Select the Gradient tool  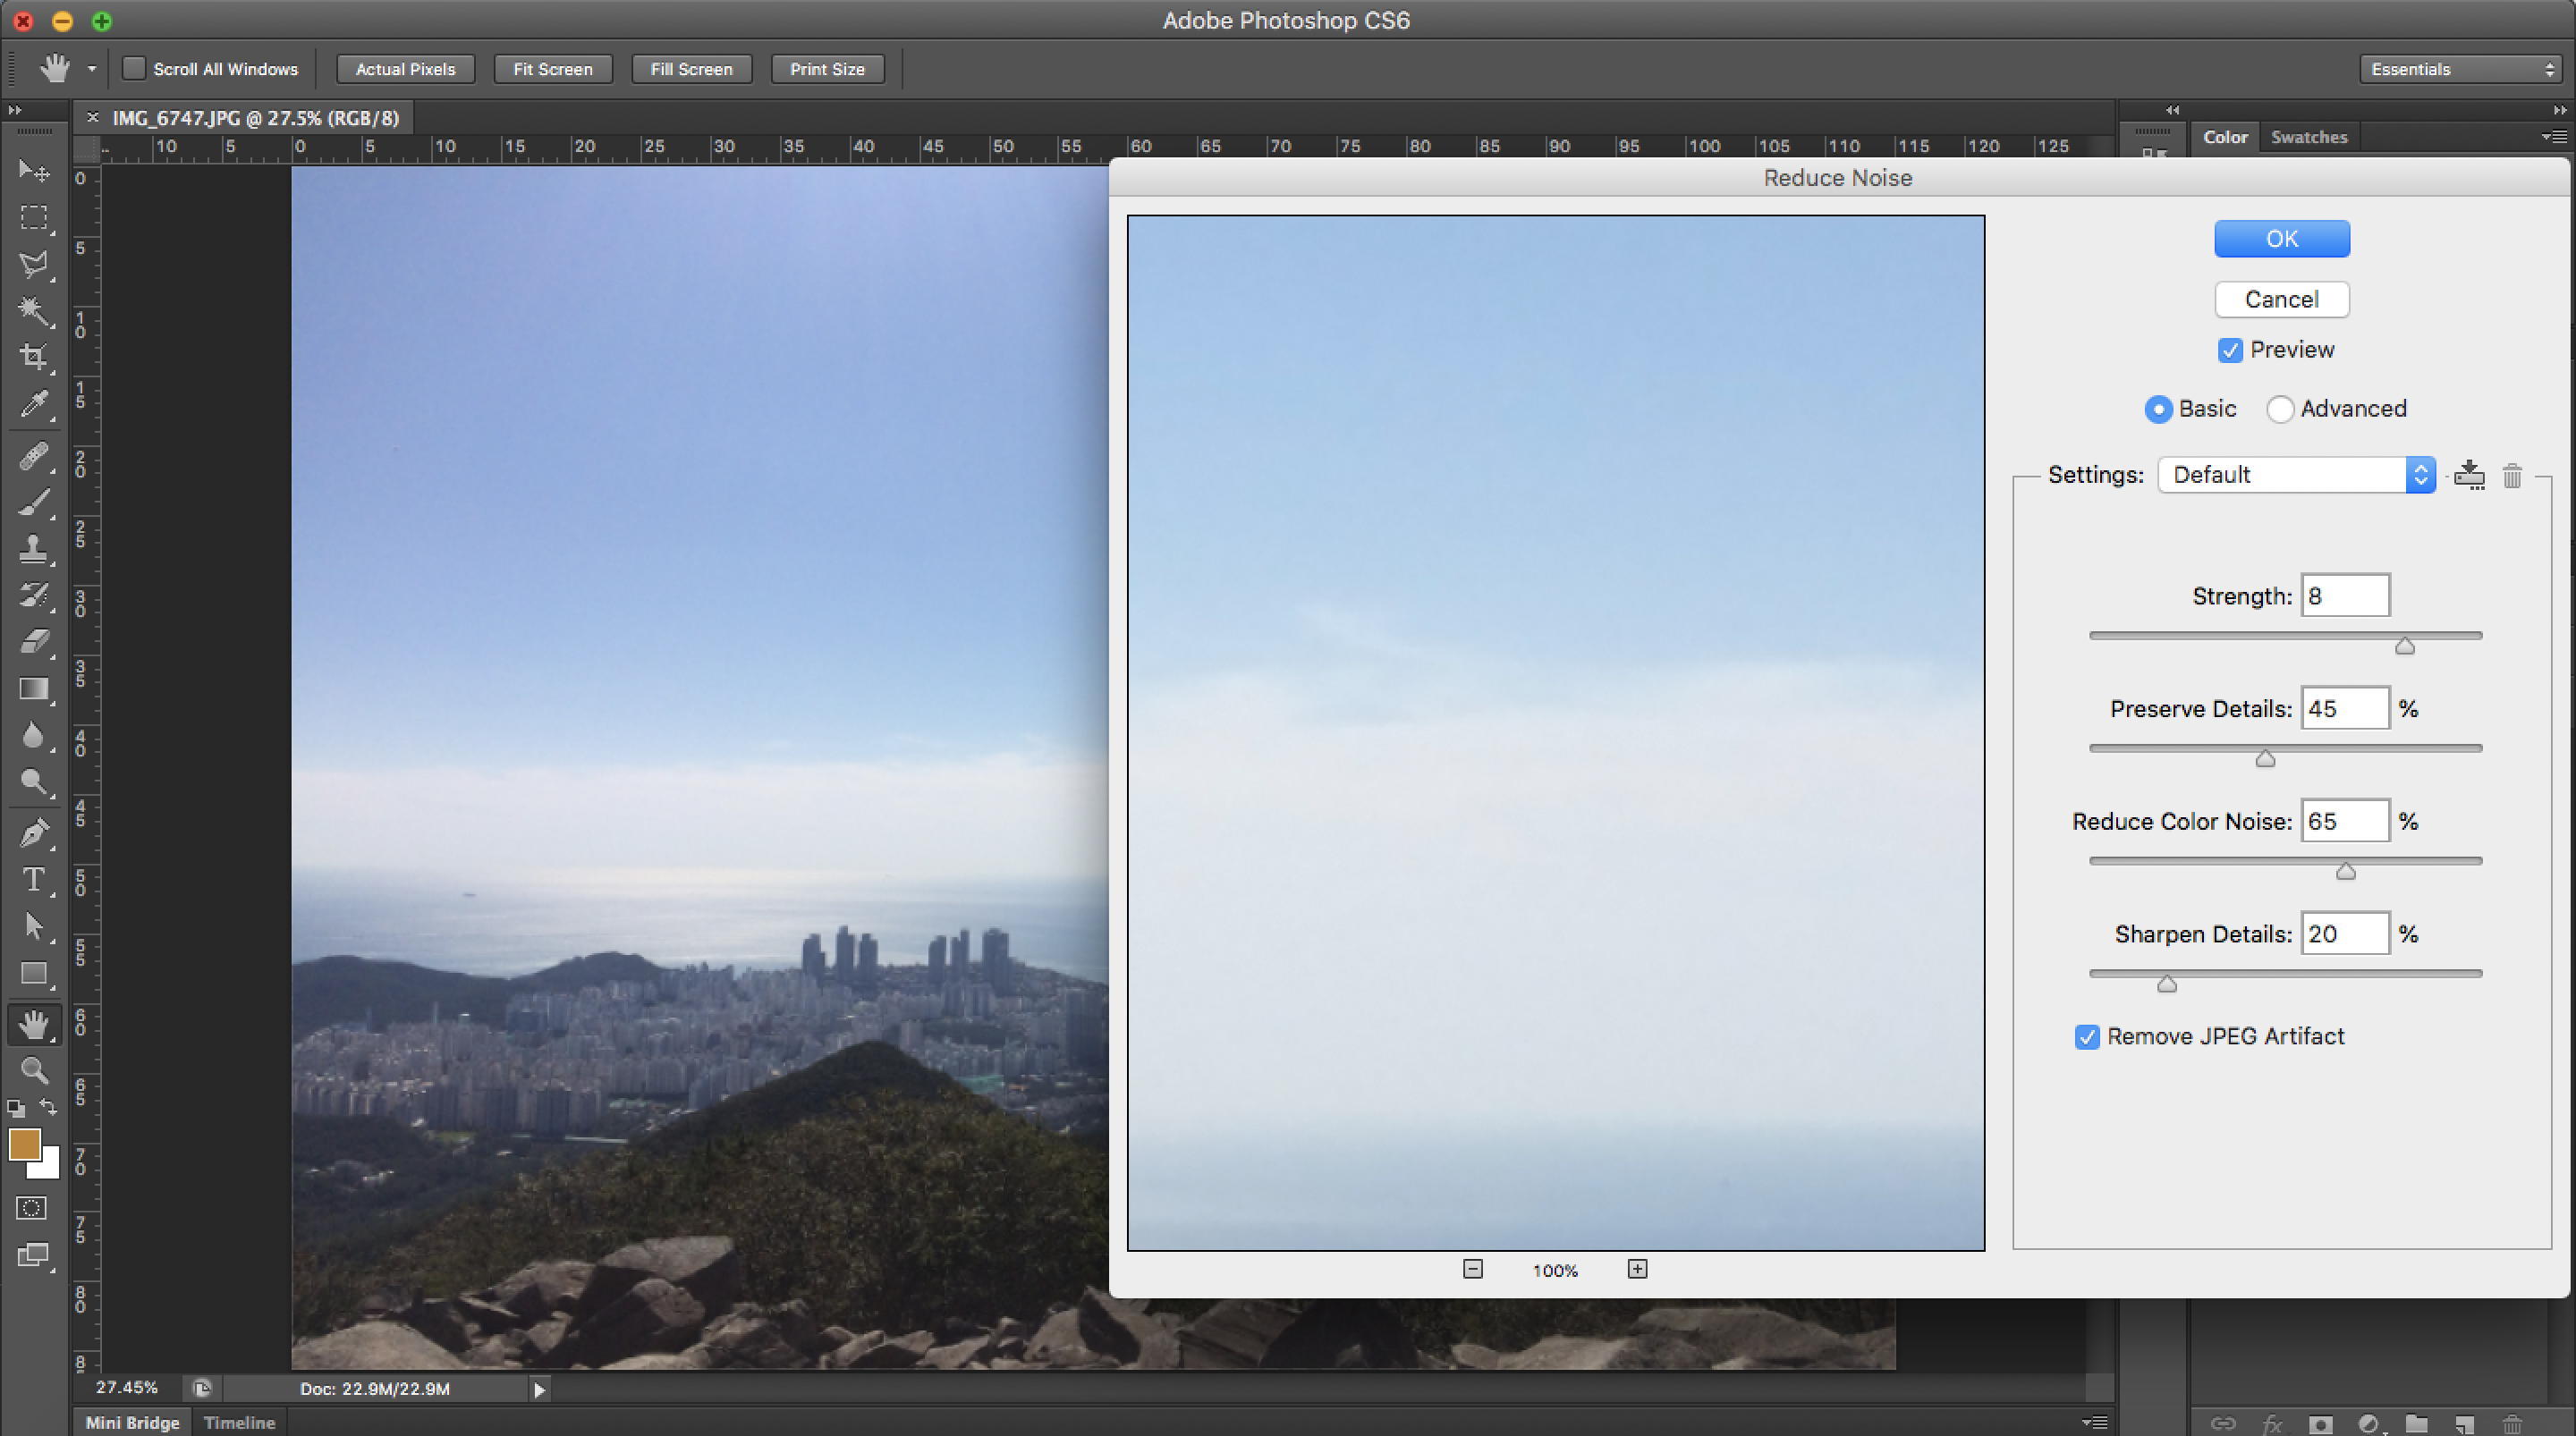34,689
